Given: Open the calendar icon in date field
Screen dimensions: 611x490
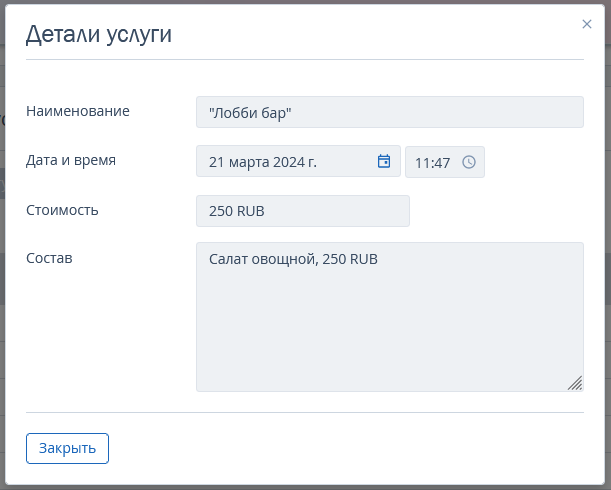Looking at the screenshot, I should 384,161.
